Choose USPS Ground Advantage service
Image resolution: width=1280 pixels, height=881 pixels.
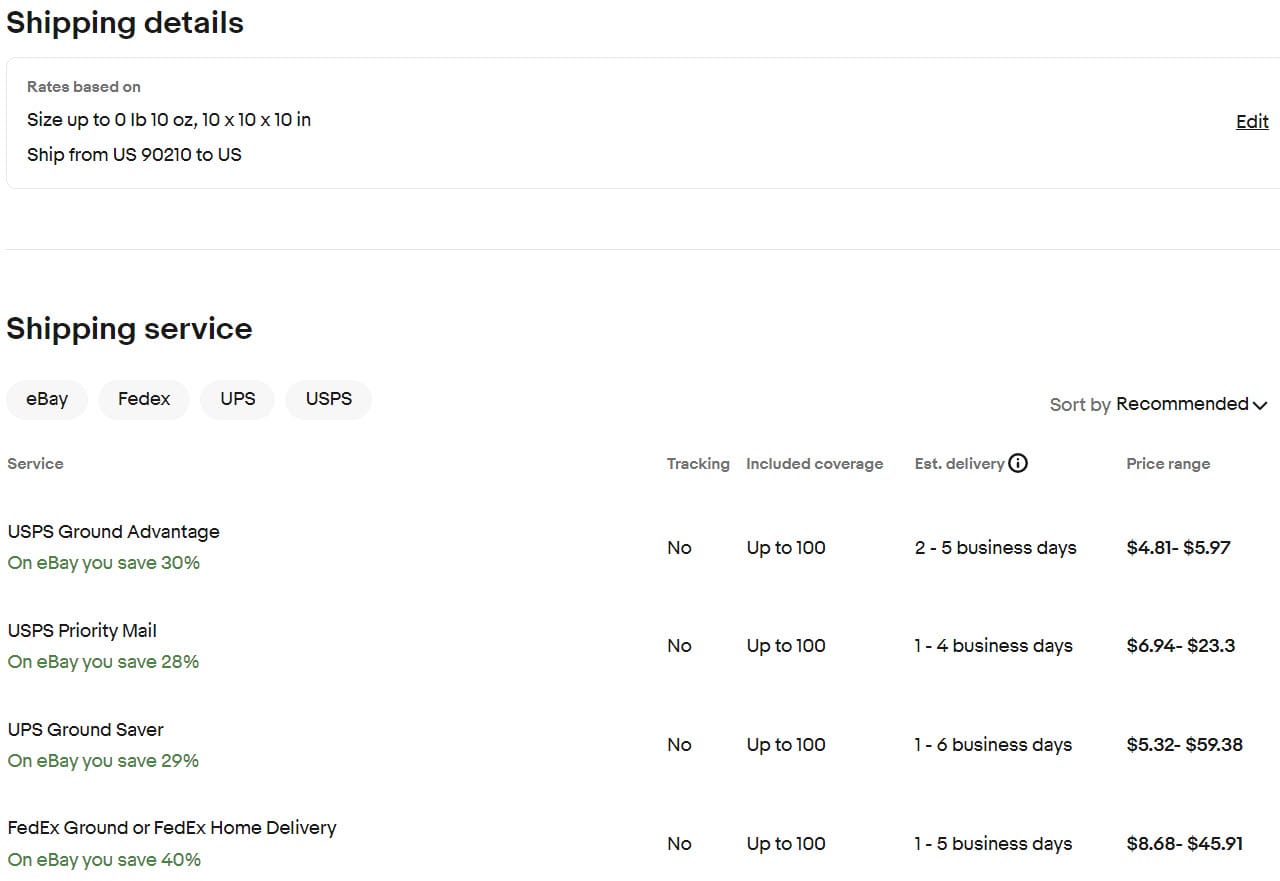tap(113, 532)
